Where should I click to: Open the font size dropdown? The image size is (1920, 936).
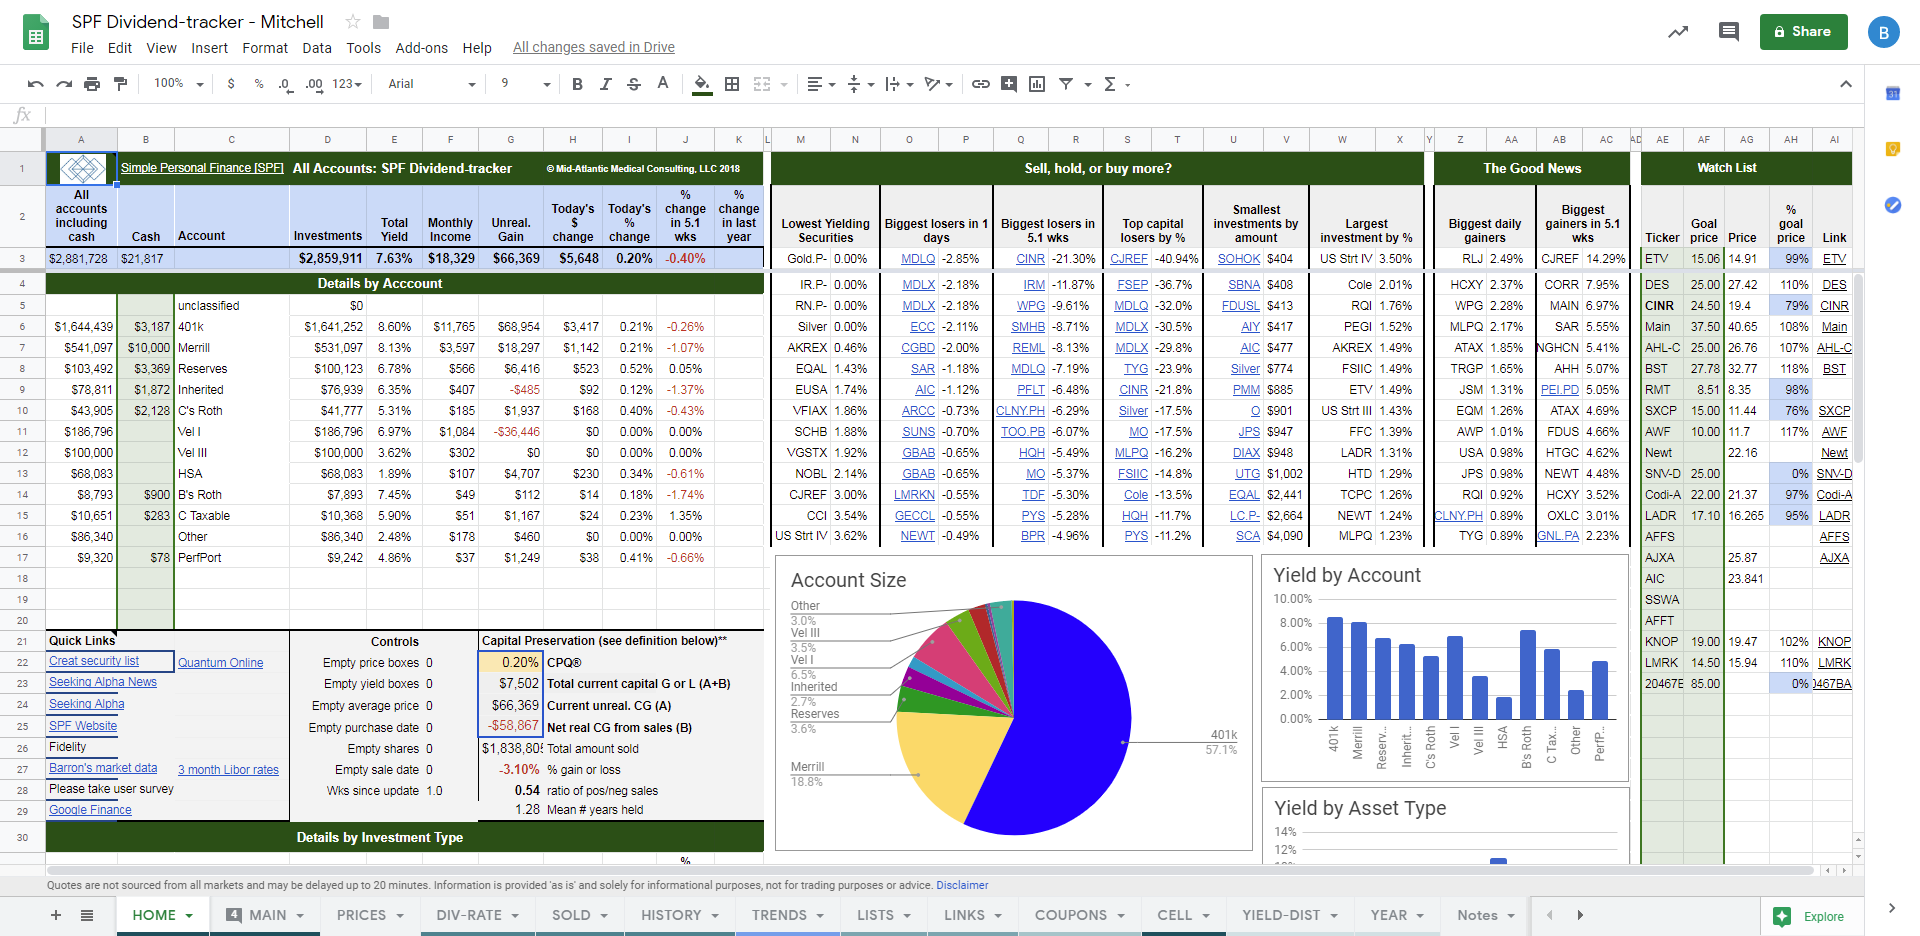click(526, 84)
